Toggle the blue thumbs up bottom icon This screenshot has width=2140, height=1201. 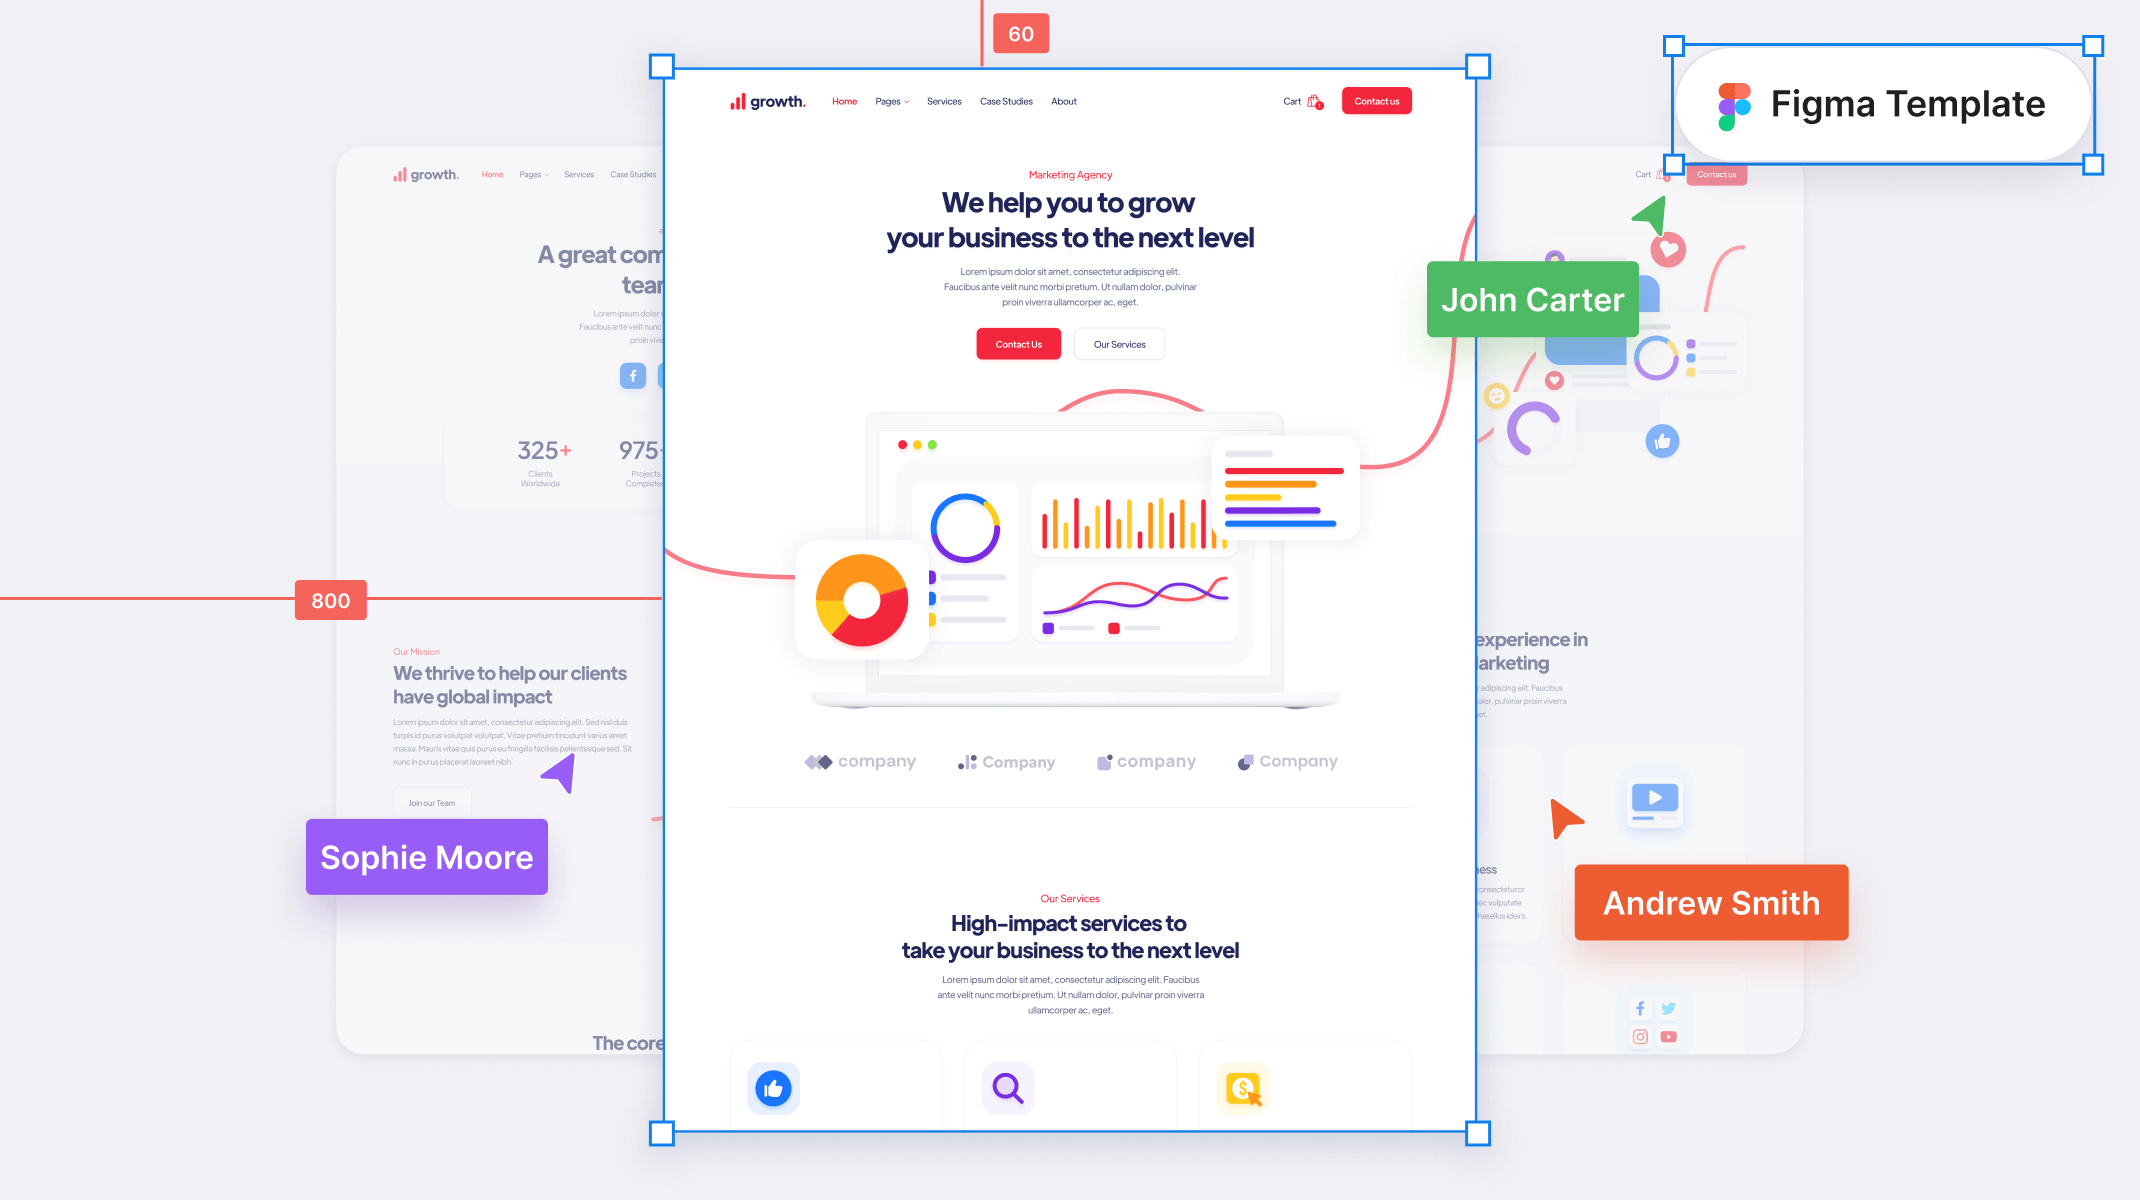tap(773, 1088)
